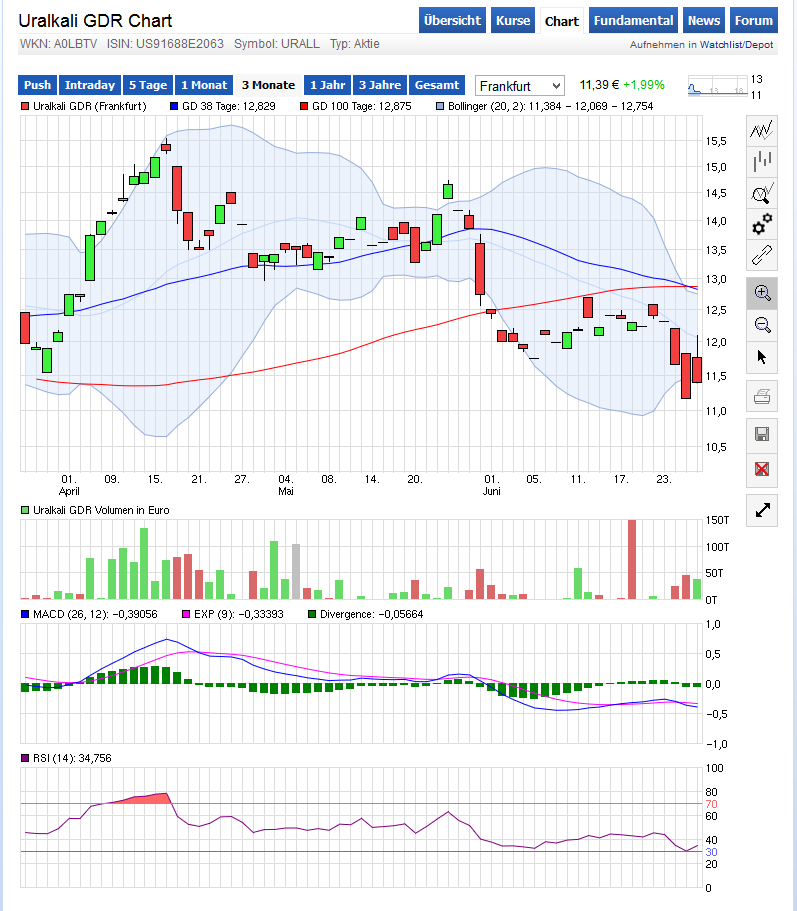
Task: Switch to 1 Monat timeframe
Action: (204, 85)
